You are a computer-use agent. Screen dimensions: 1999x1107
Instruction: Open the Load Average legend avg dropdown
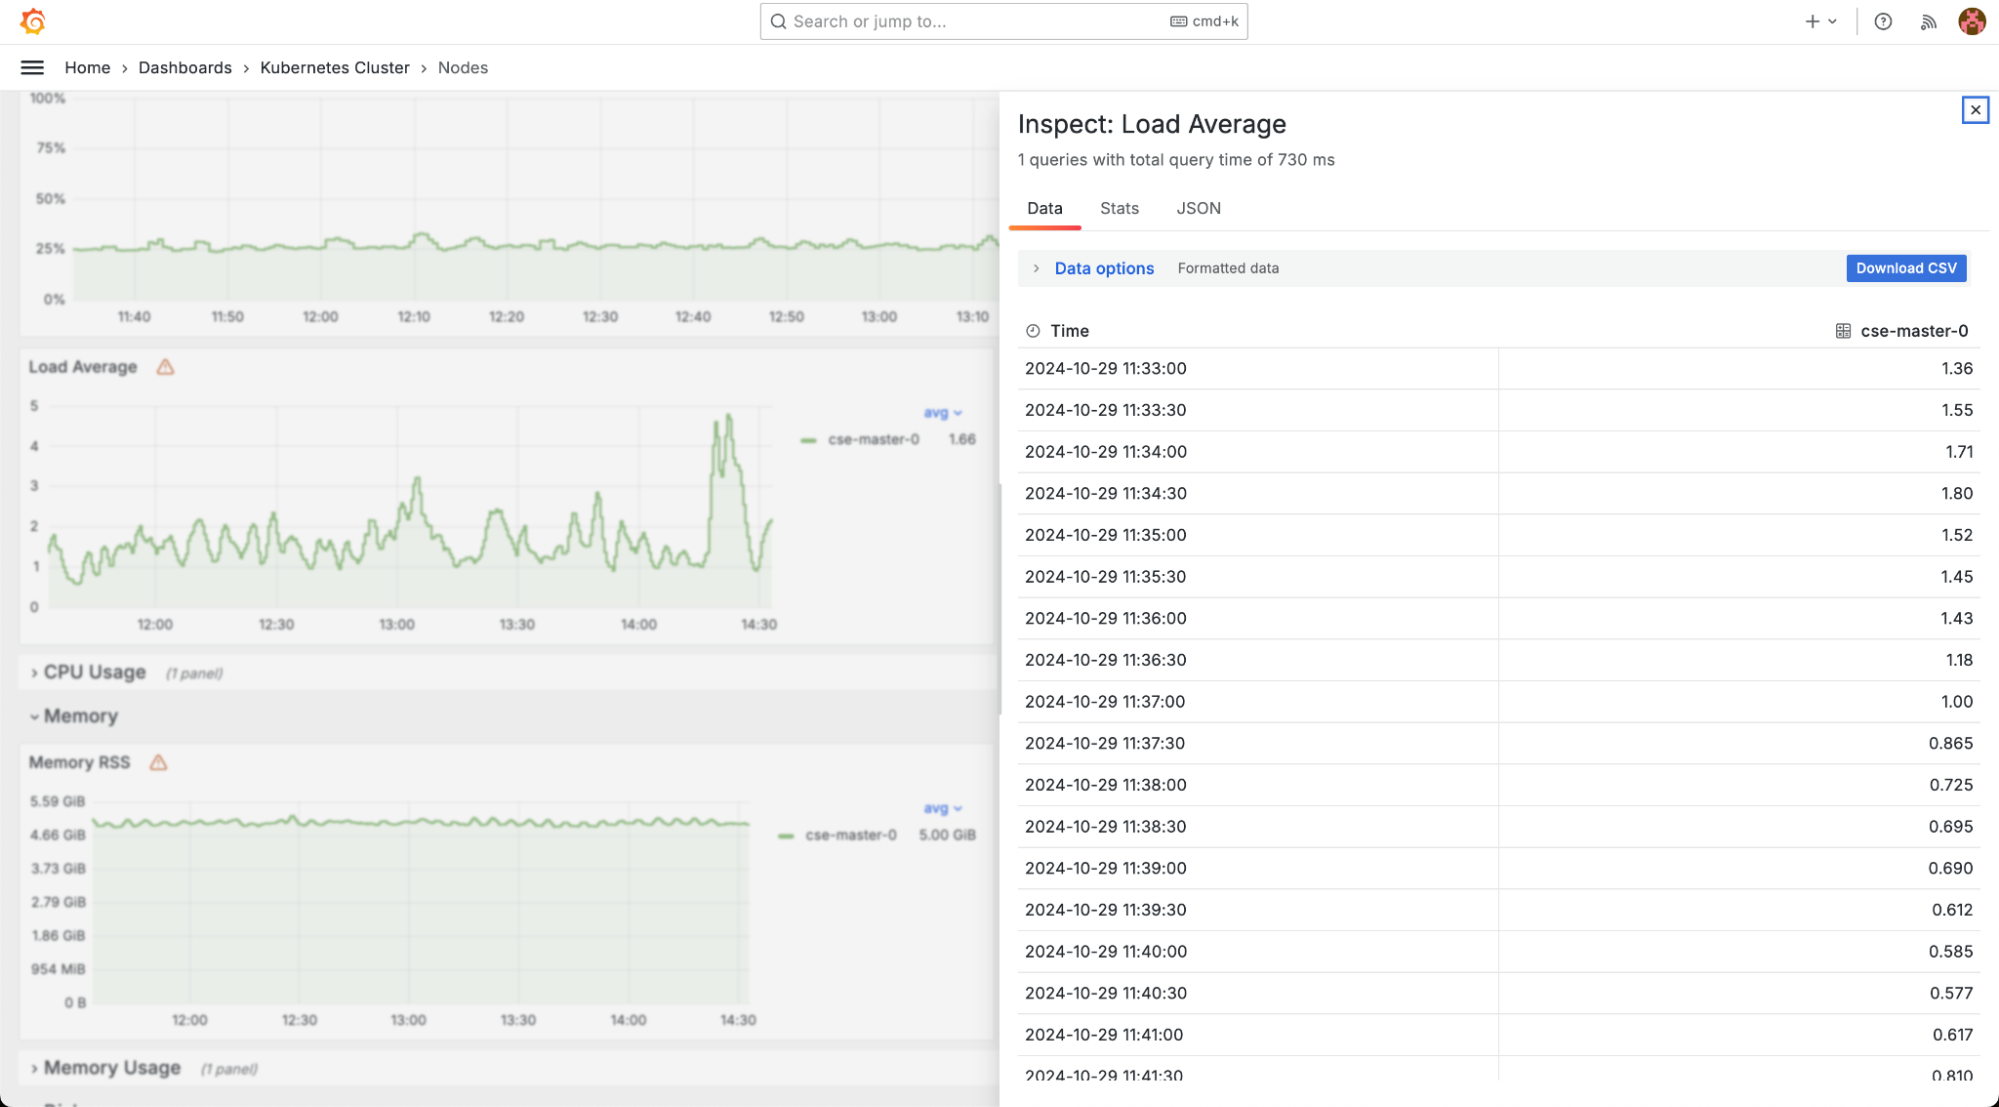pos(942,412)
